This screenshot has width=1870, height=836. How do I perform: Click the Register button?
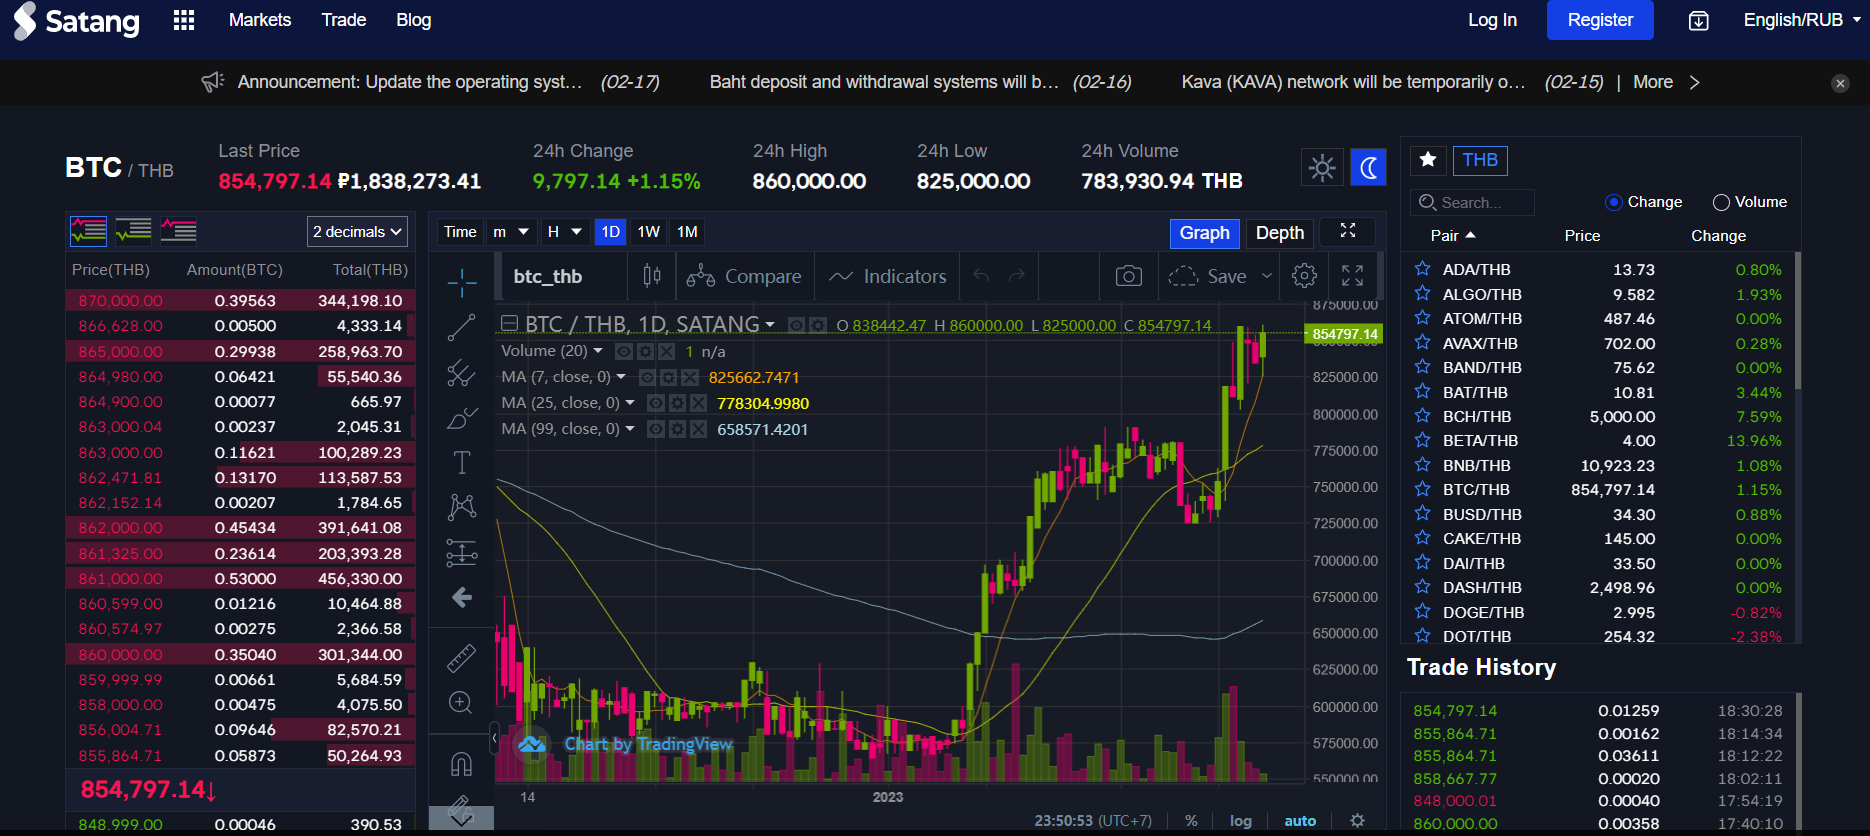(x=1600, y=20)
